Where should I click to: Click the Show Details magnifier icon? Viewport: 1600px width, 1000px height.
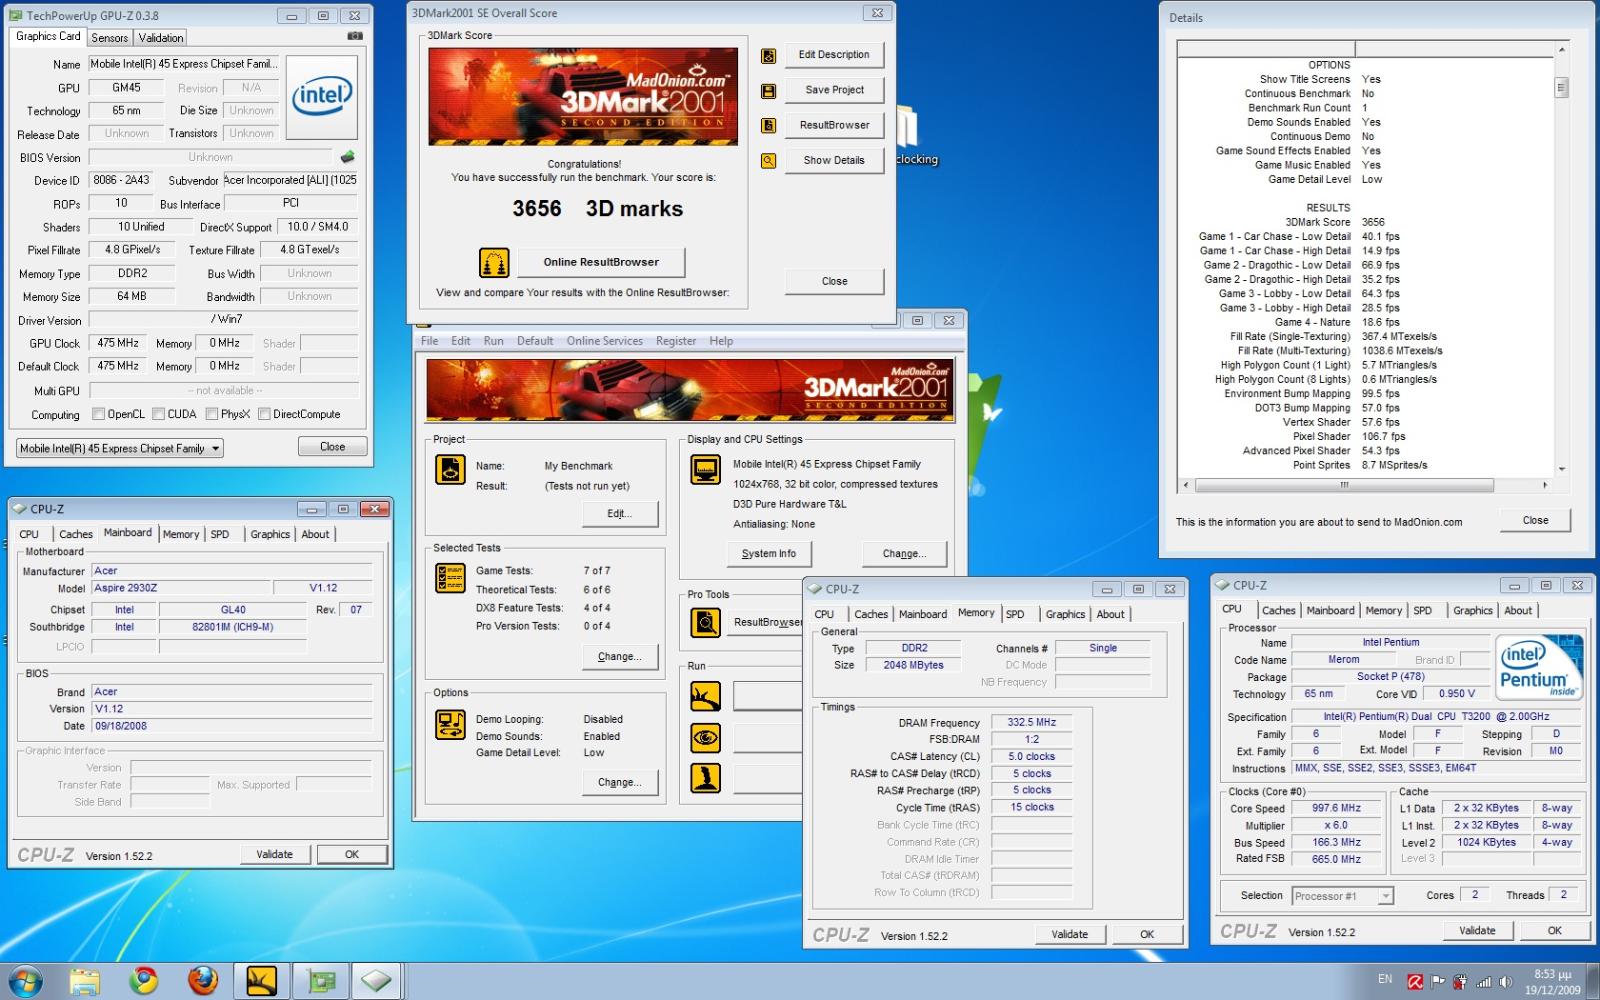(x=768, y=161)
